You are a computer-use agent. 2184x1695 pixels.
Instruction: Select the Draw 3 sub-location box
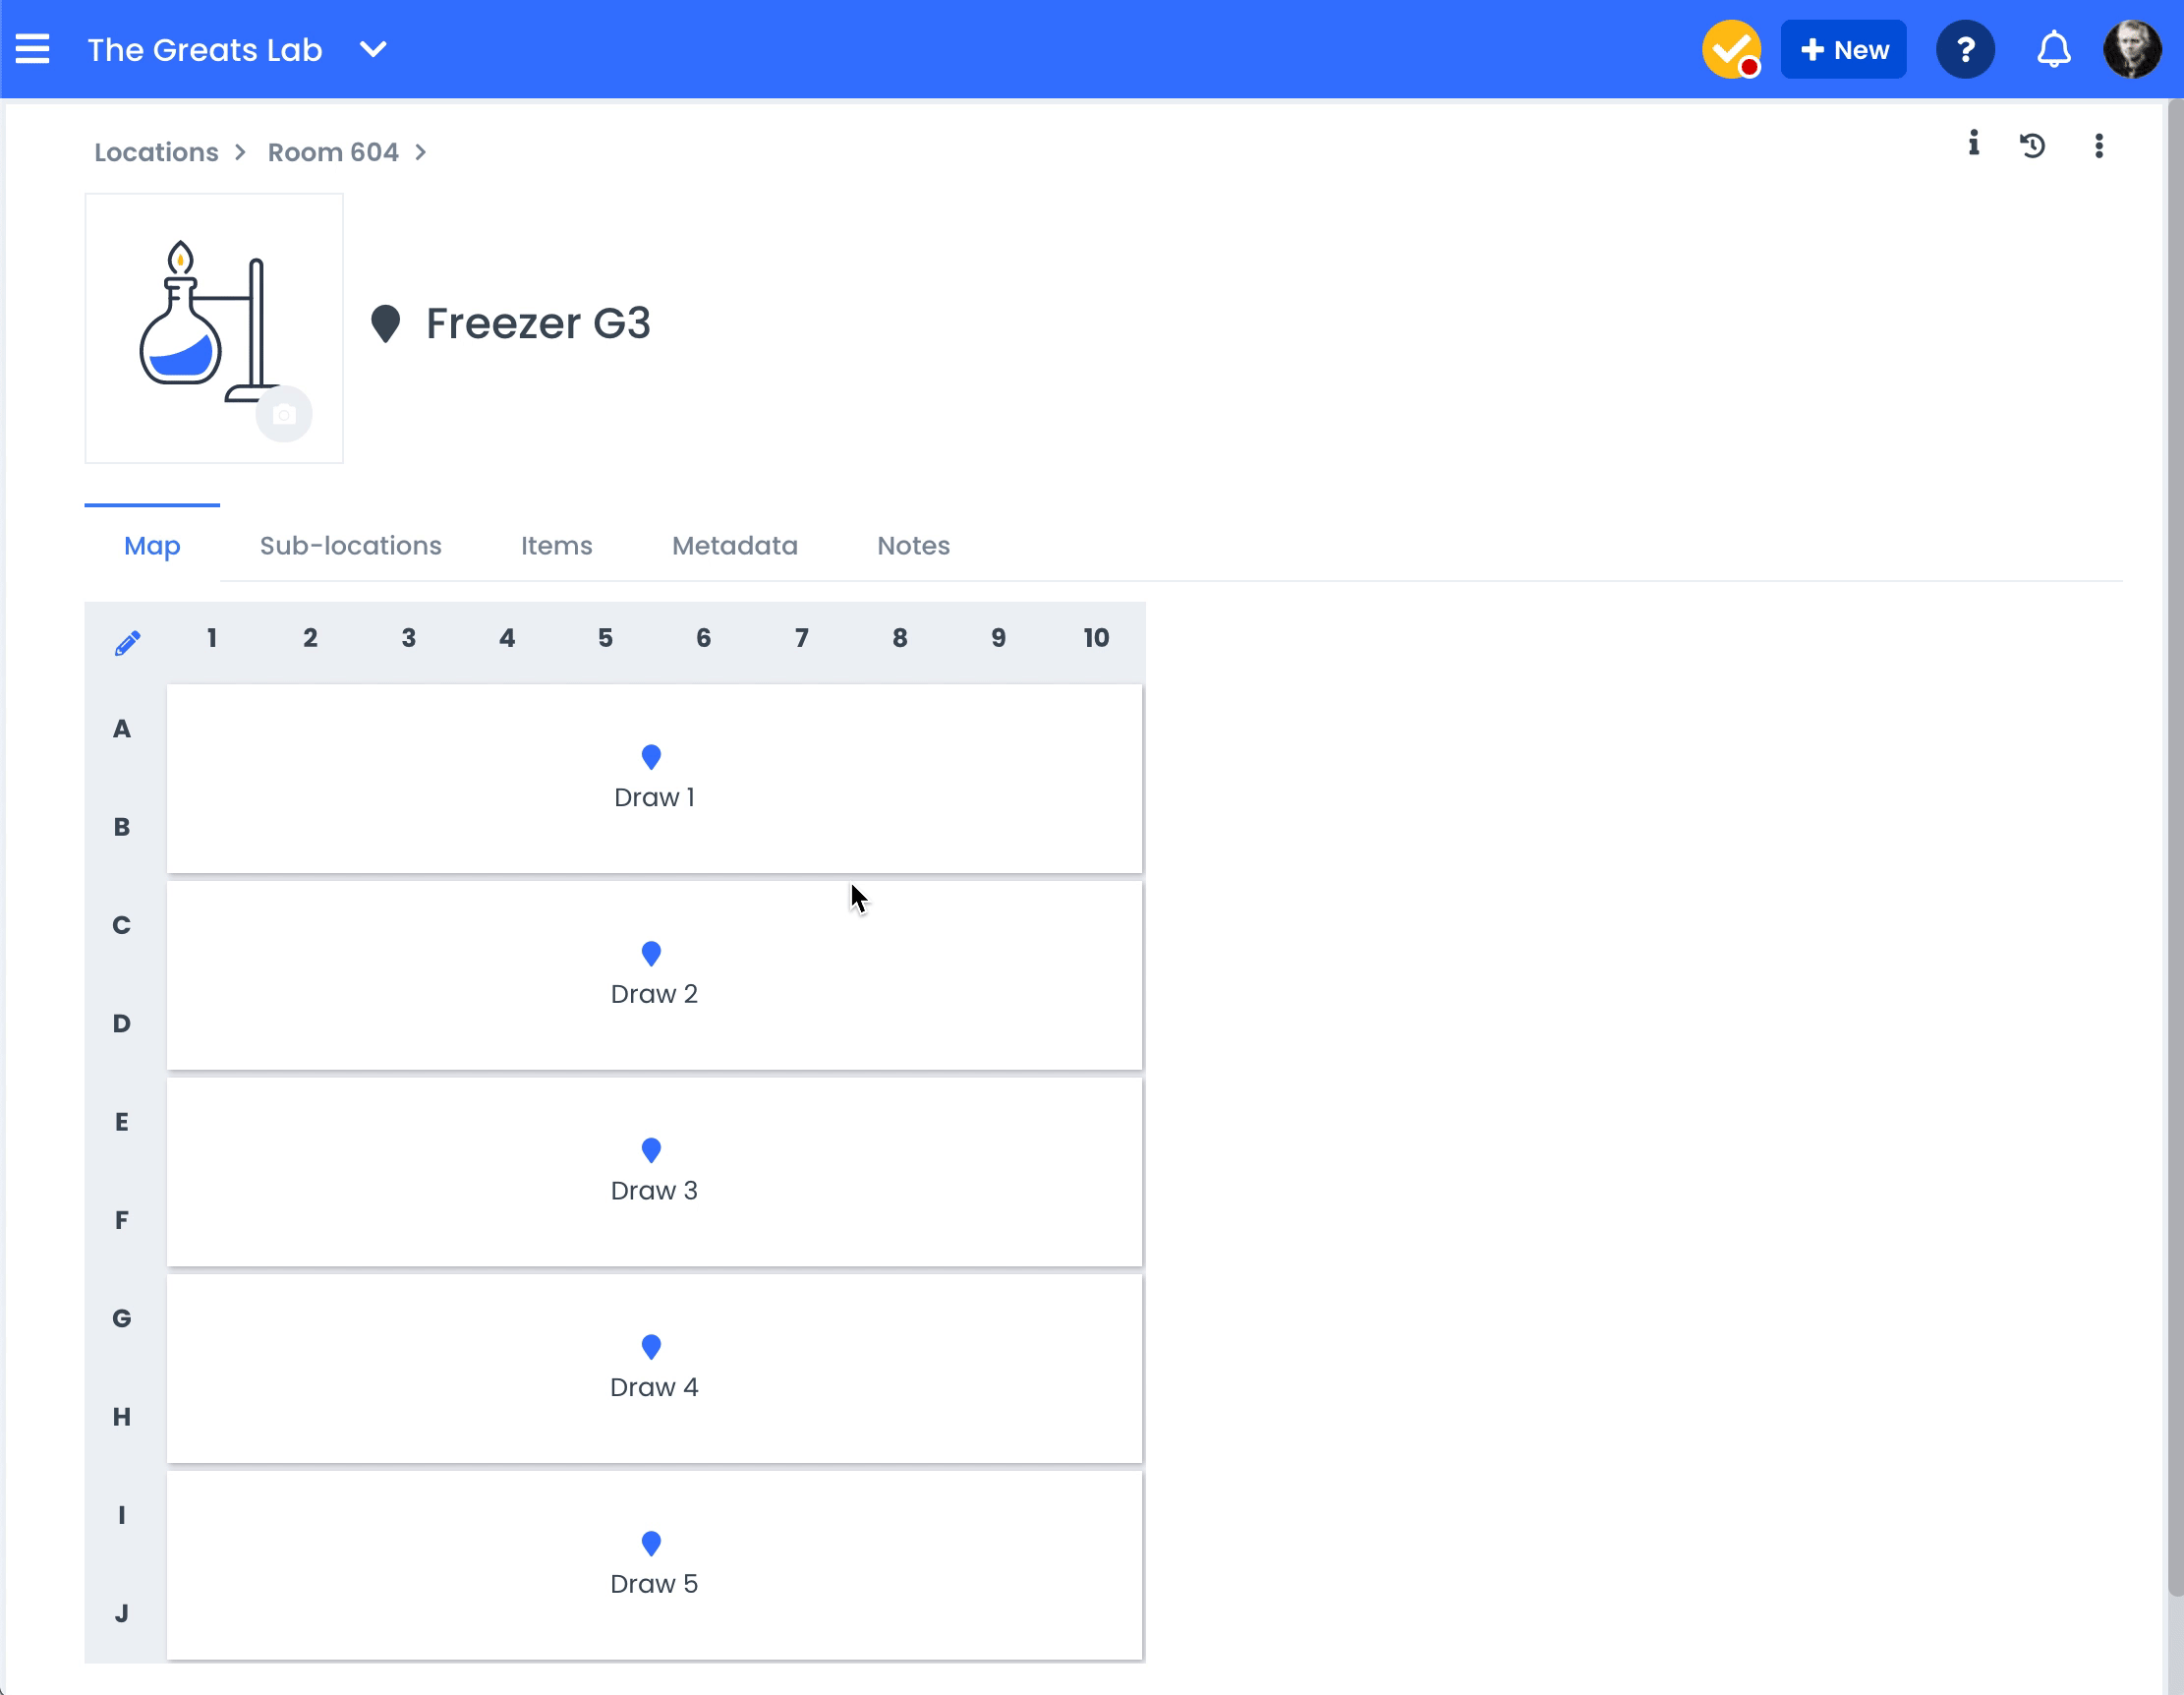pos(654,1171)
